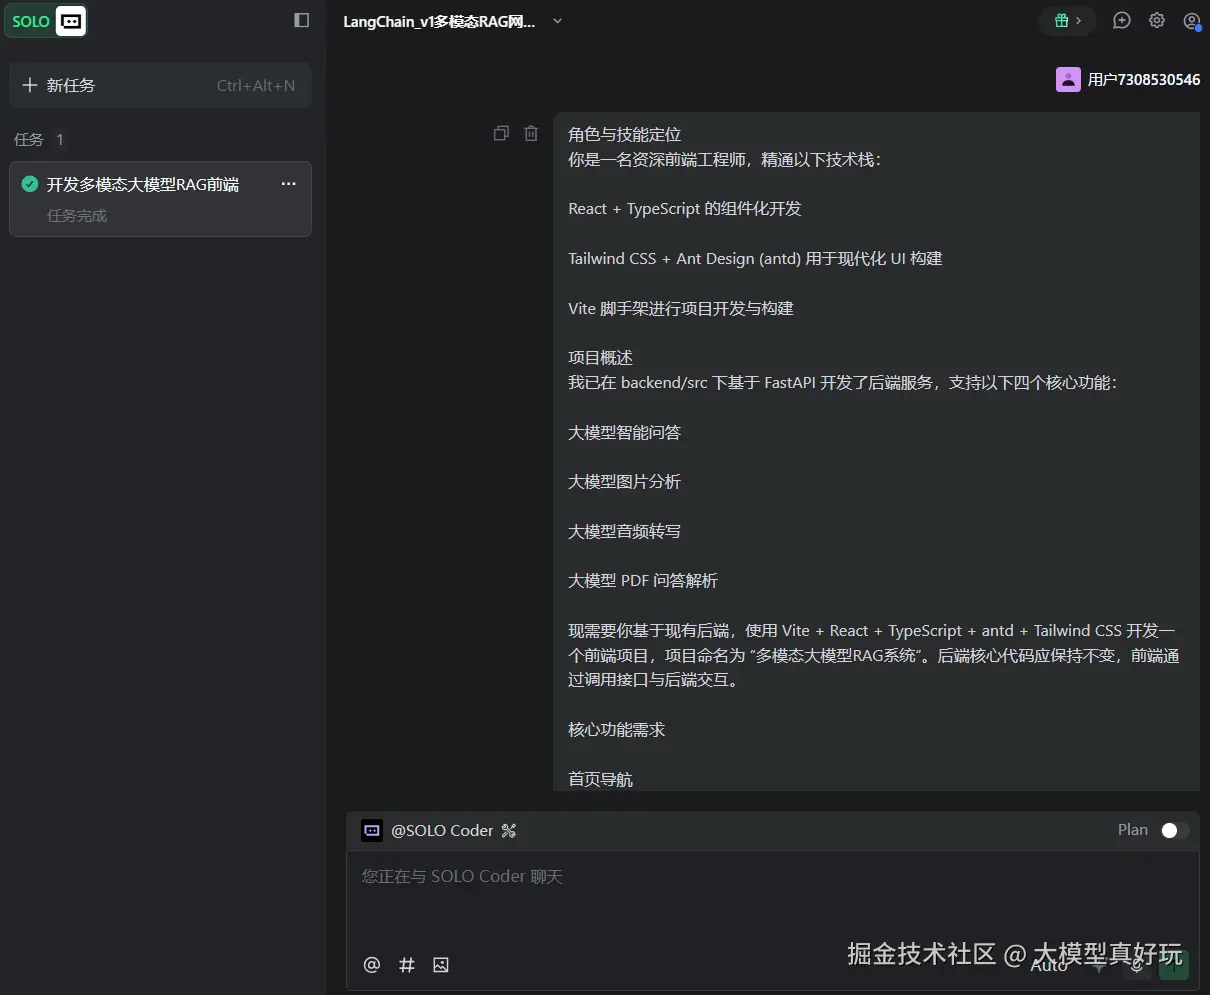Delete the prompt message via the trash icon
The image size is (1210, 995).
(530, 133)
